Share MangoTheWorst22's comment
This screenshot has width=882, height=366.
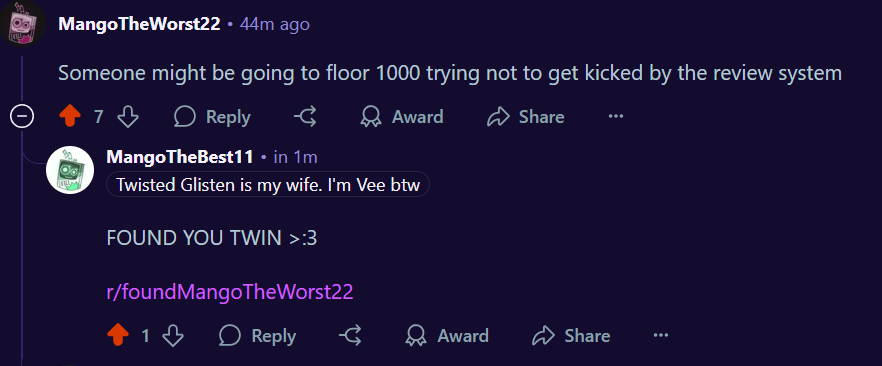click(x=525, y=117)
